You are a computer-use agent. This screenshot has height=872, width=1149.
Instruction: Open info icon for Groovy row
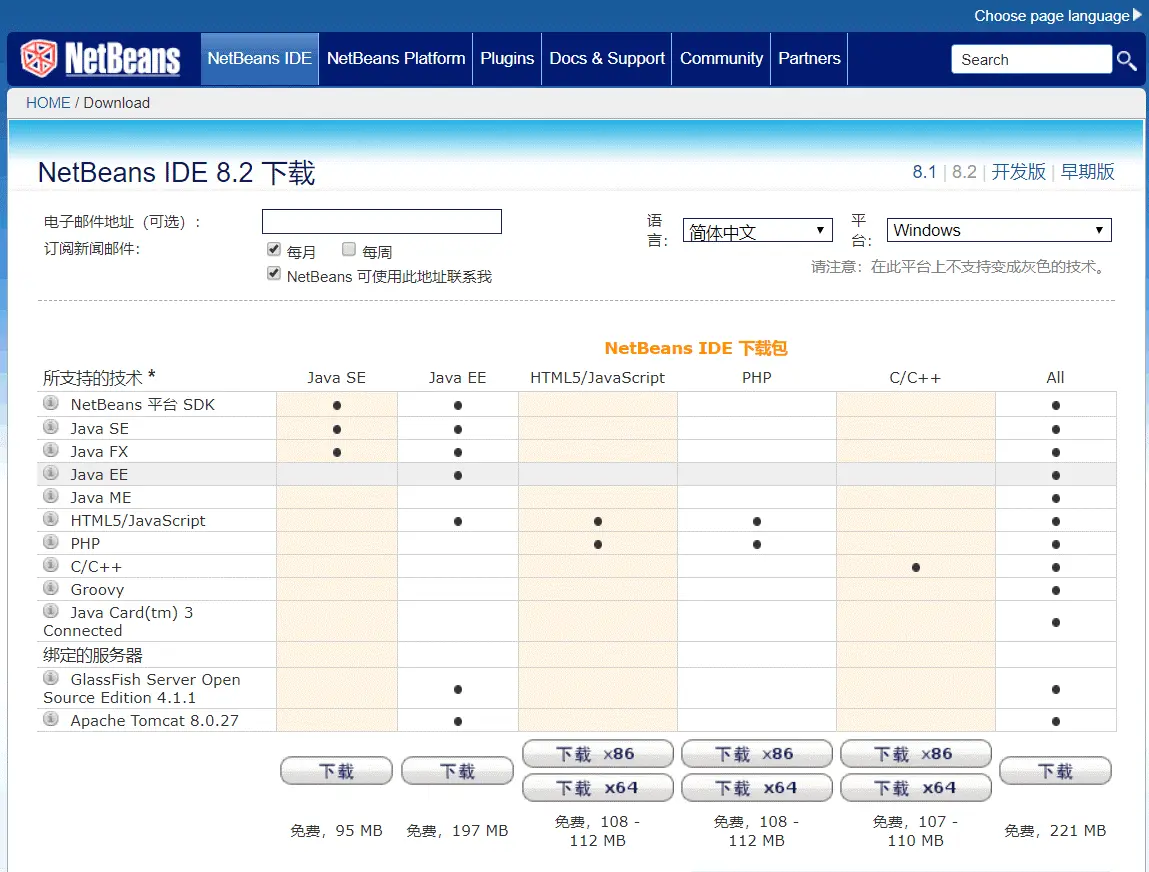point(51,588)
